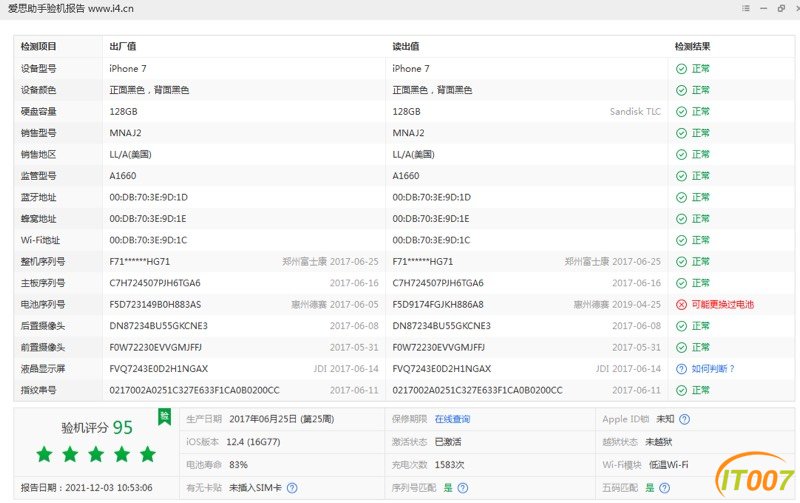Click the question icon in 液晶显示屏 row
This screenshot has height=503, width=800.
(681, 369)
